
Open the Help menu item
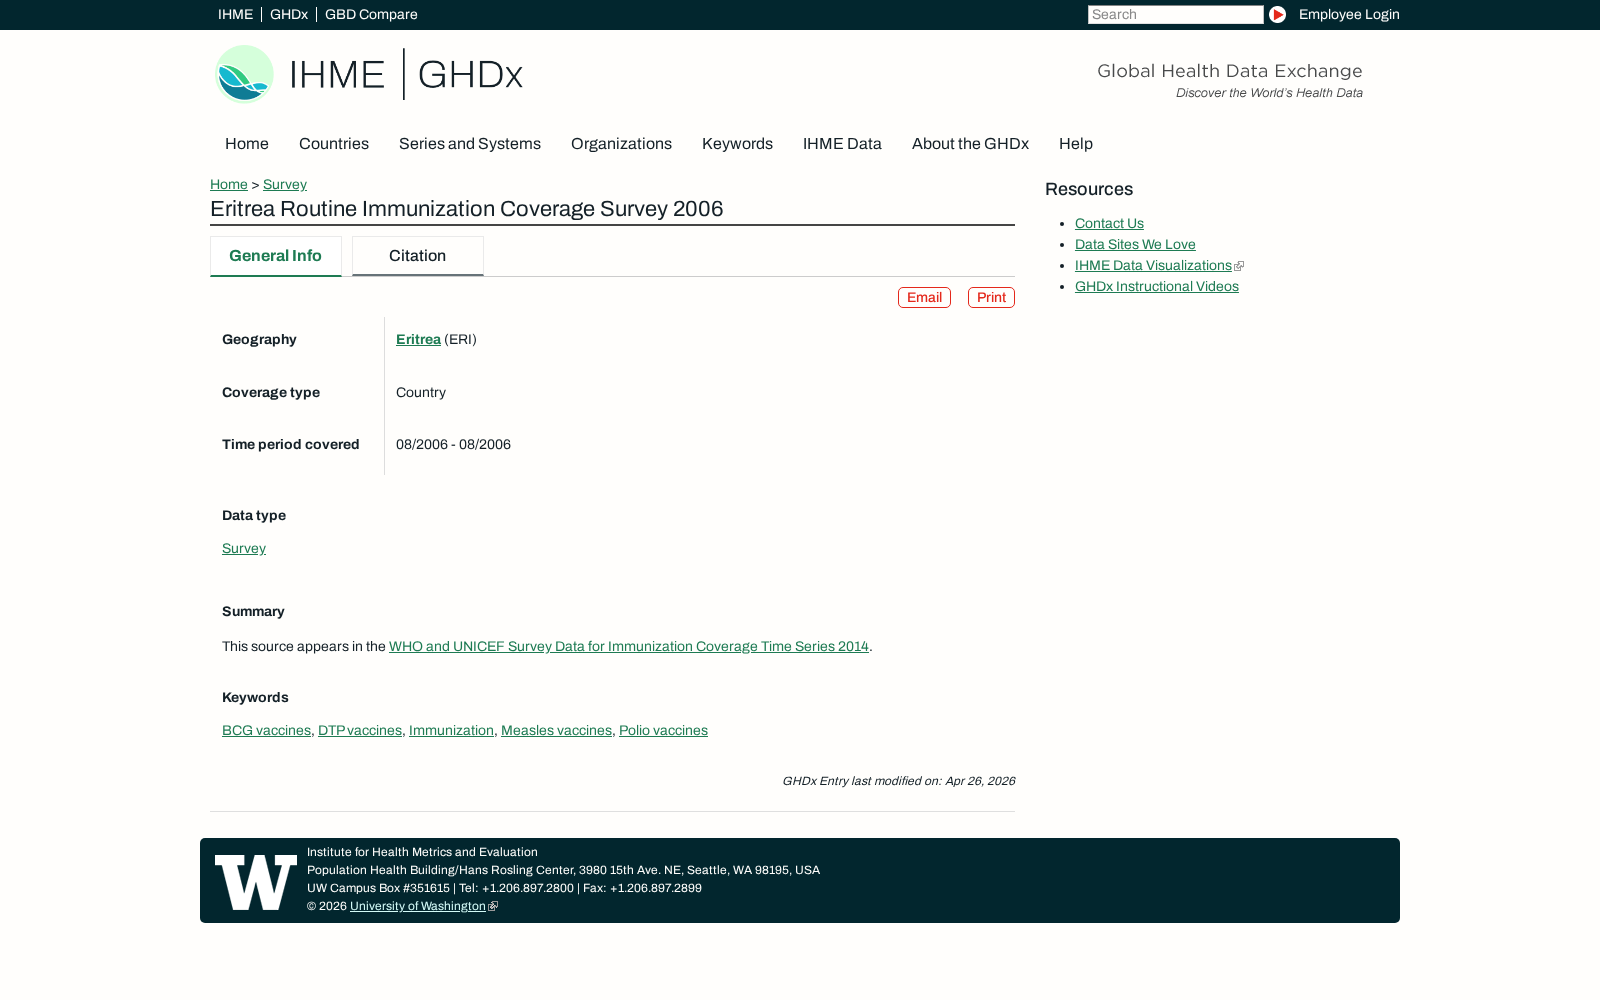pos(1076,144)
